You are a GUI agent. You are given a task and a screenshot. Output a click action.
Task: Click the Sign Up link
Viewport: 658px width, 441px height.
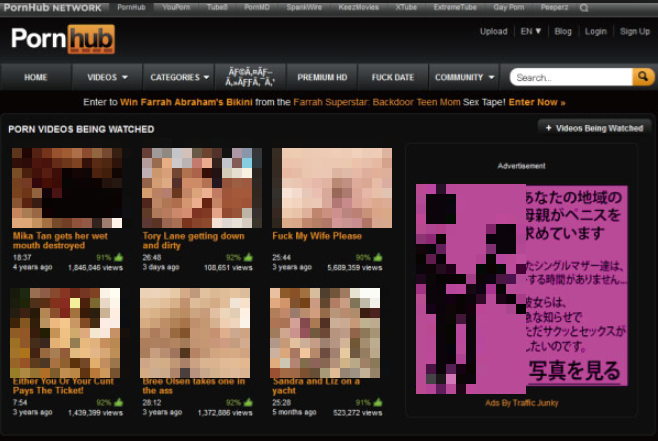click(x=634, y=31)
